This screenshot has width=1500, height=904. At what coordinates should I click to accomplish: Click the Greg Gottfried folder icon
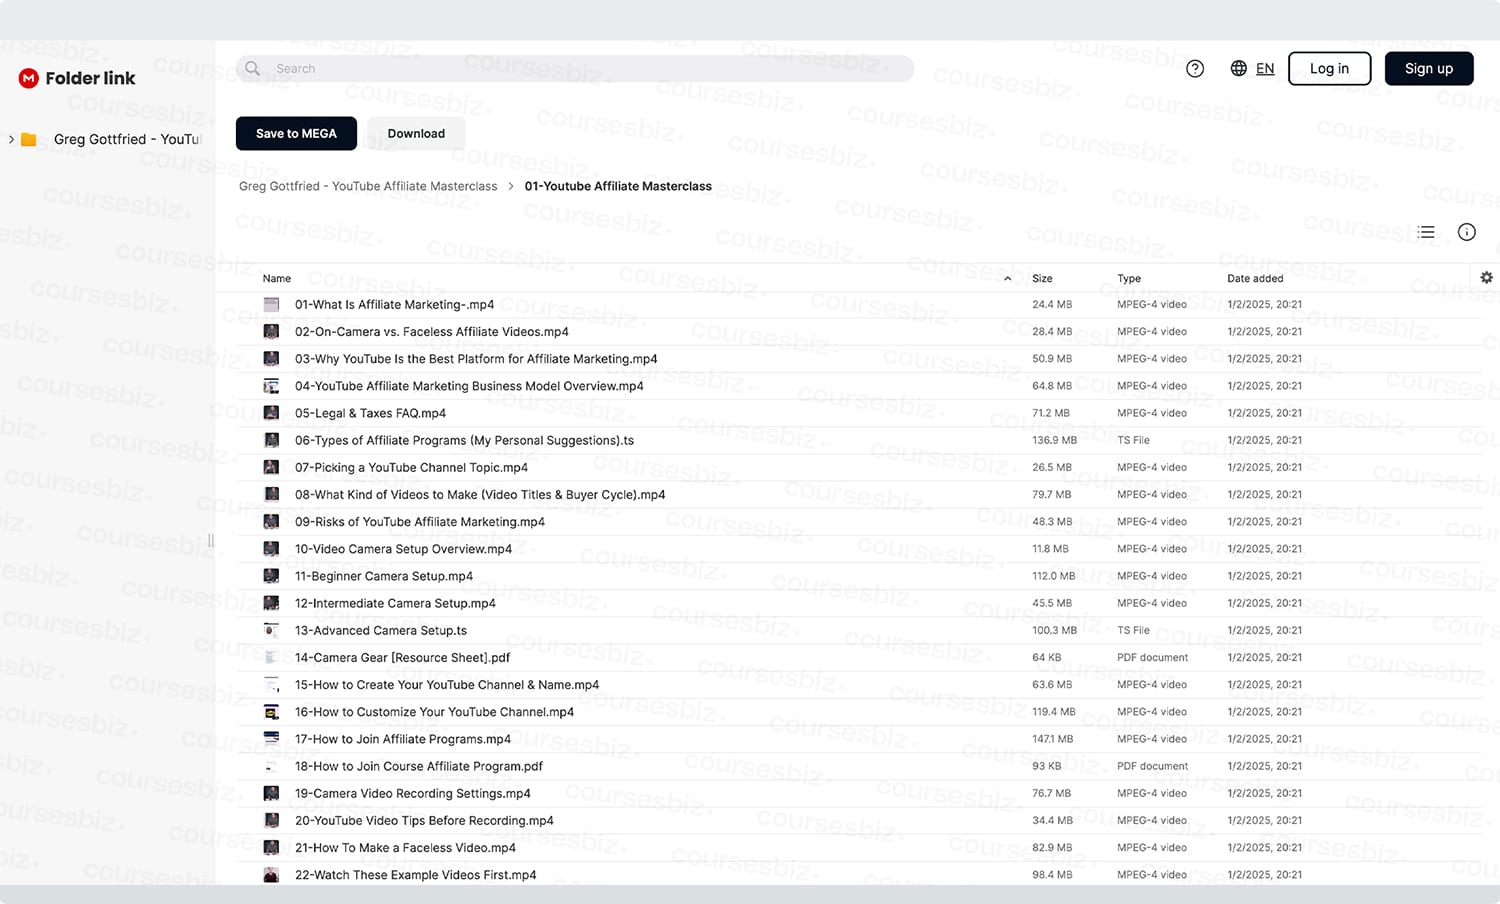(x=29, y=139)
